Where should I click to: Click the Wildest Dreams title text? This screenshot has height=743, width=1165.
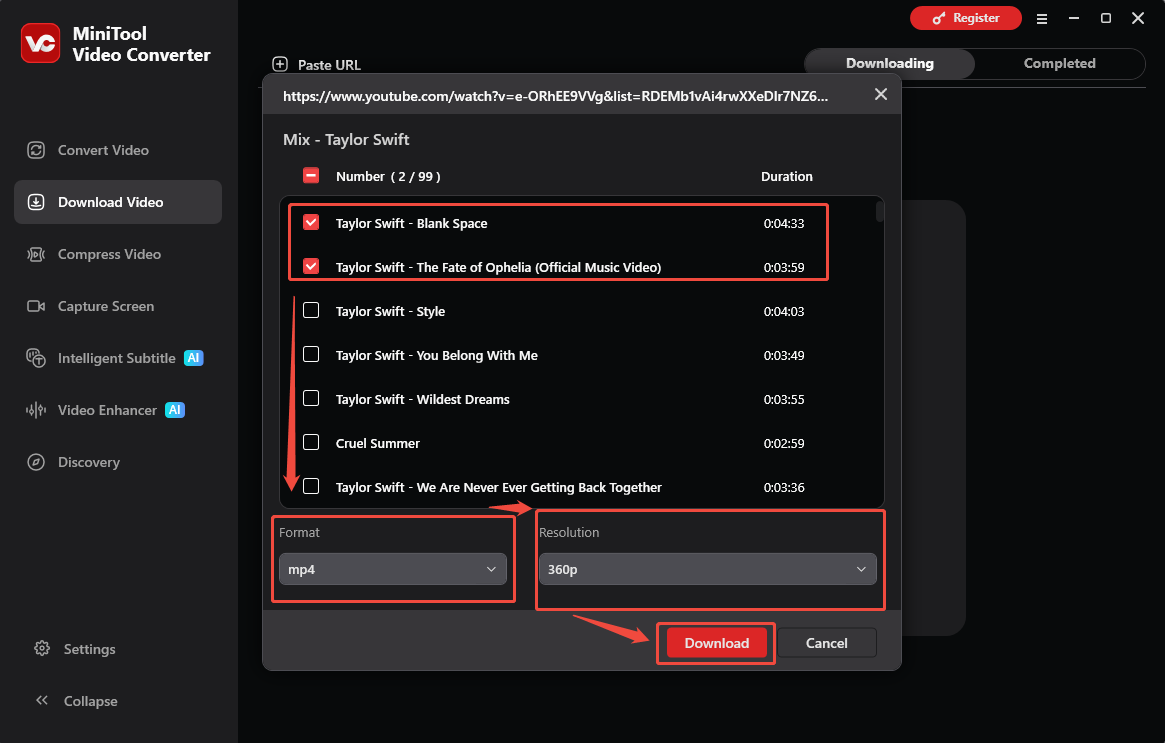pos(422,400)
